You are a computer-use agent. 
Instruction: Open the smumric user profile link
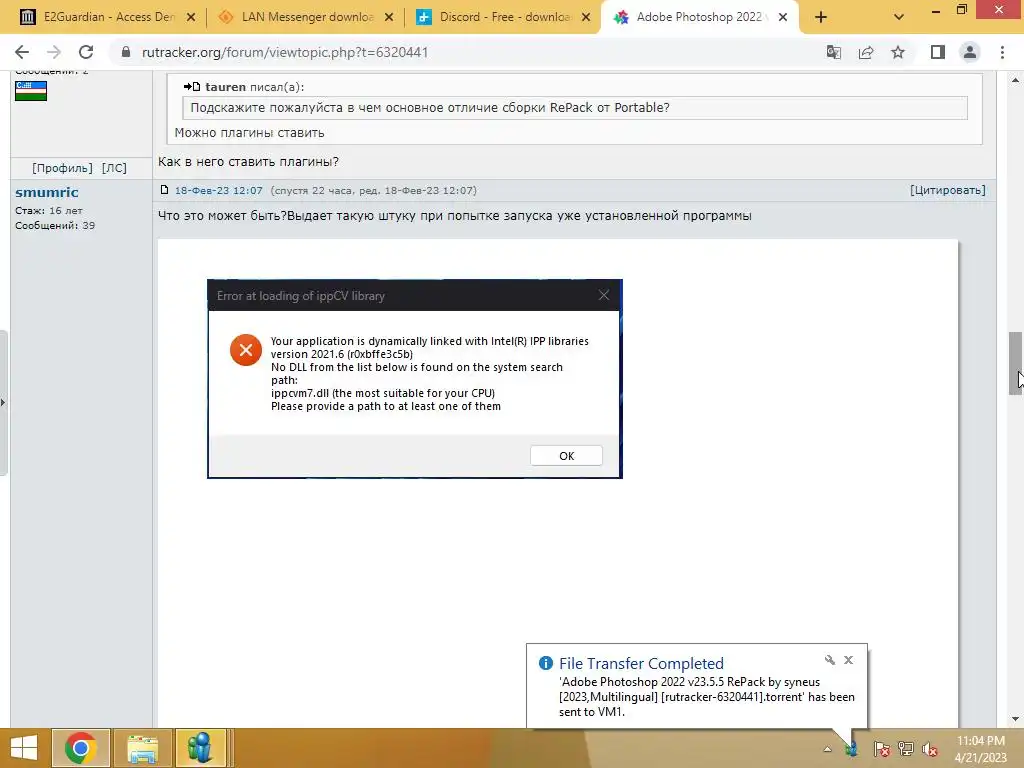(47, 192)
